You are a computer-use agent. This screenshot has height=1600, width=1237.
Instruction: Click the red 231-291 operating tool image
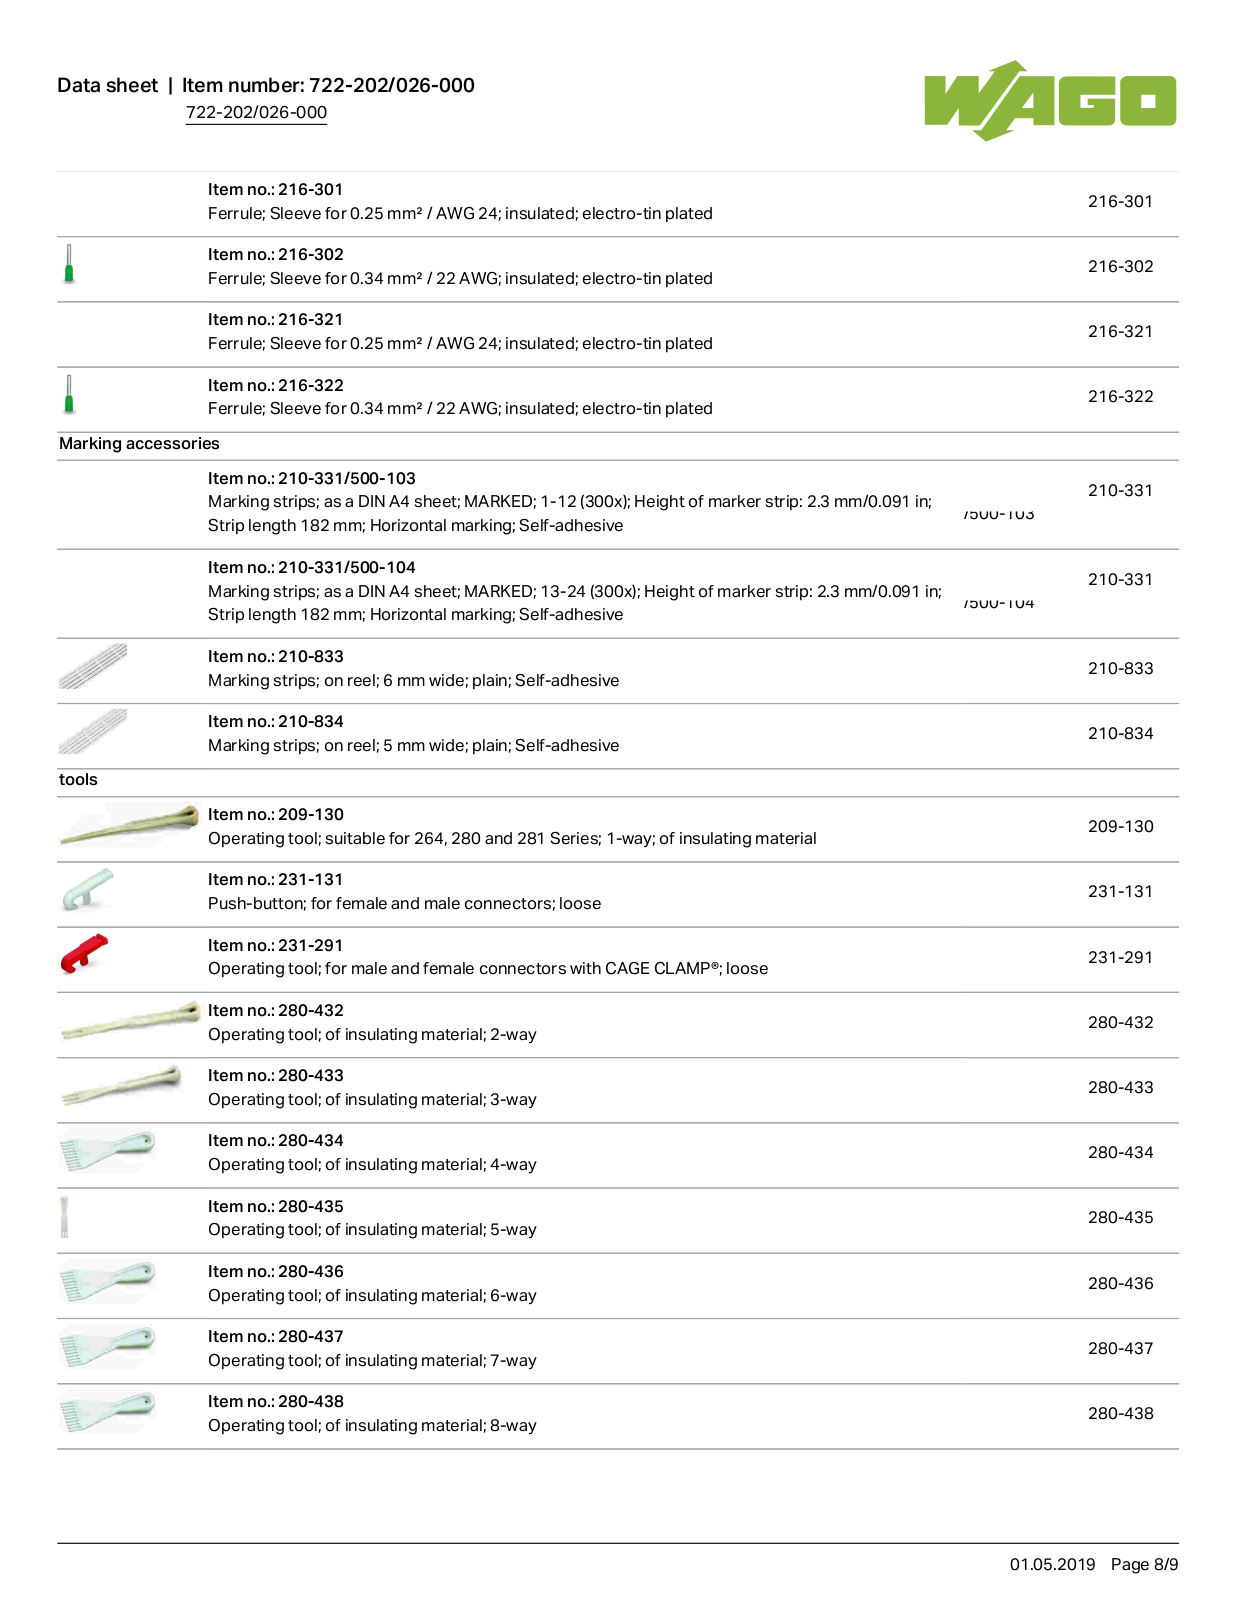[84, 953]
